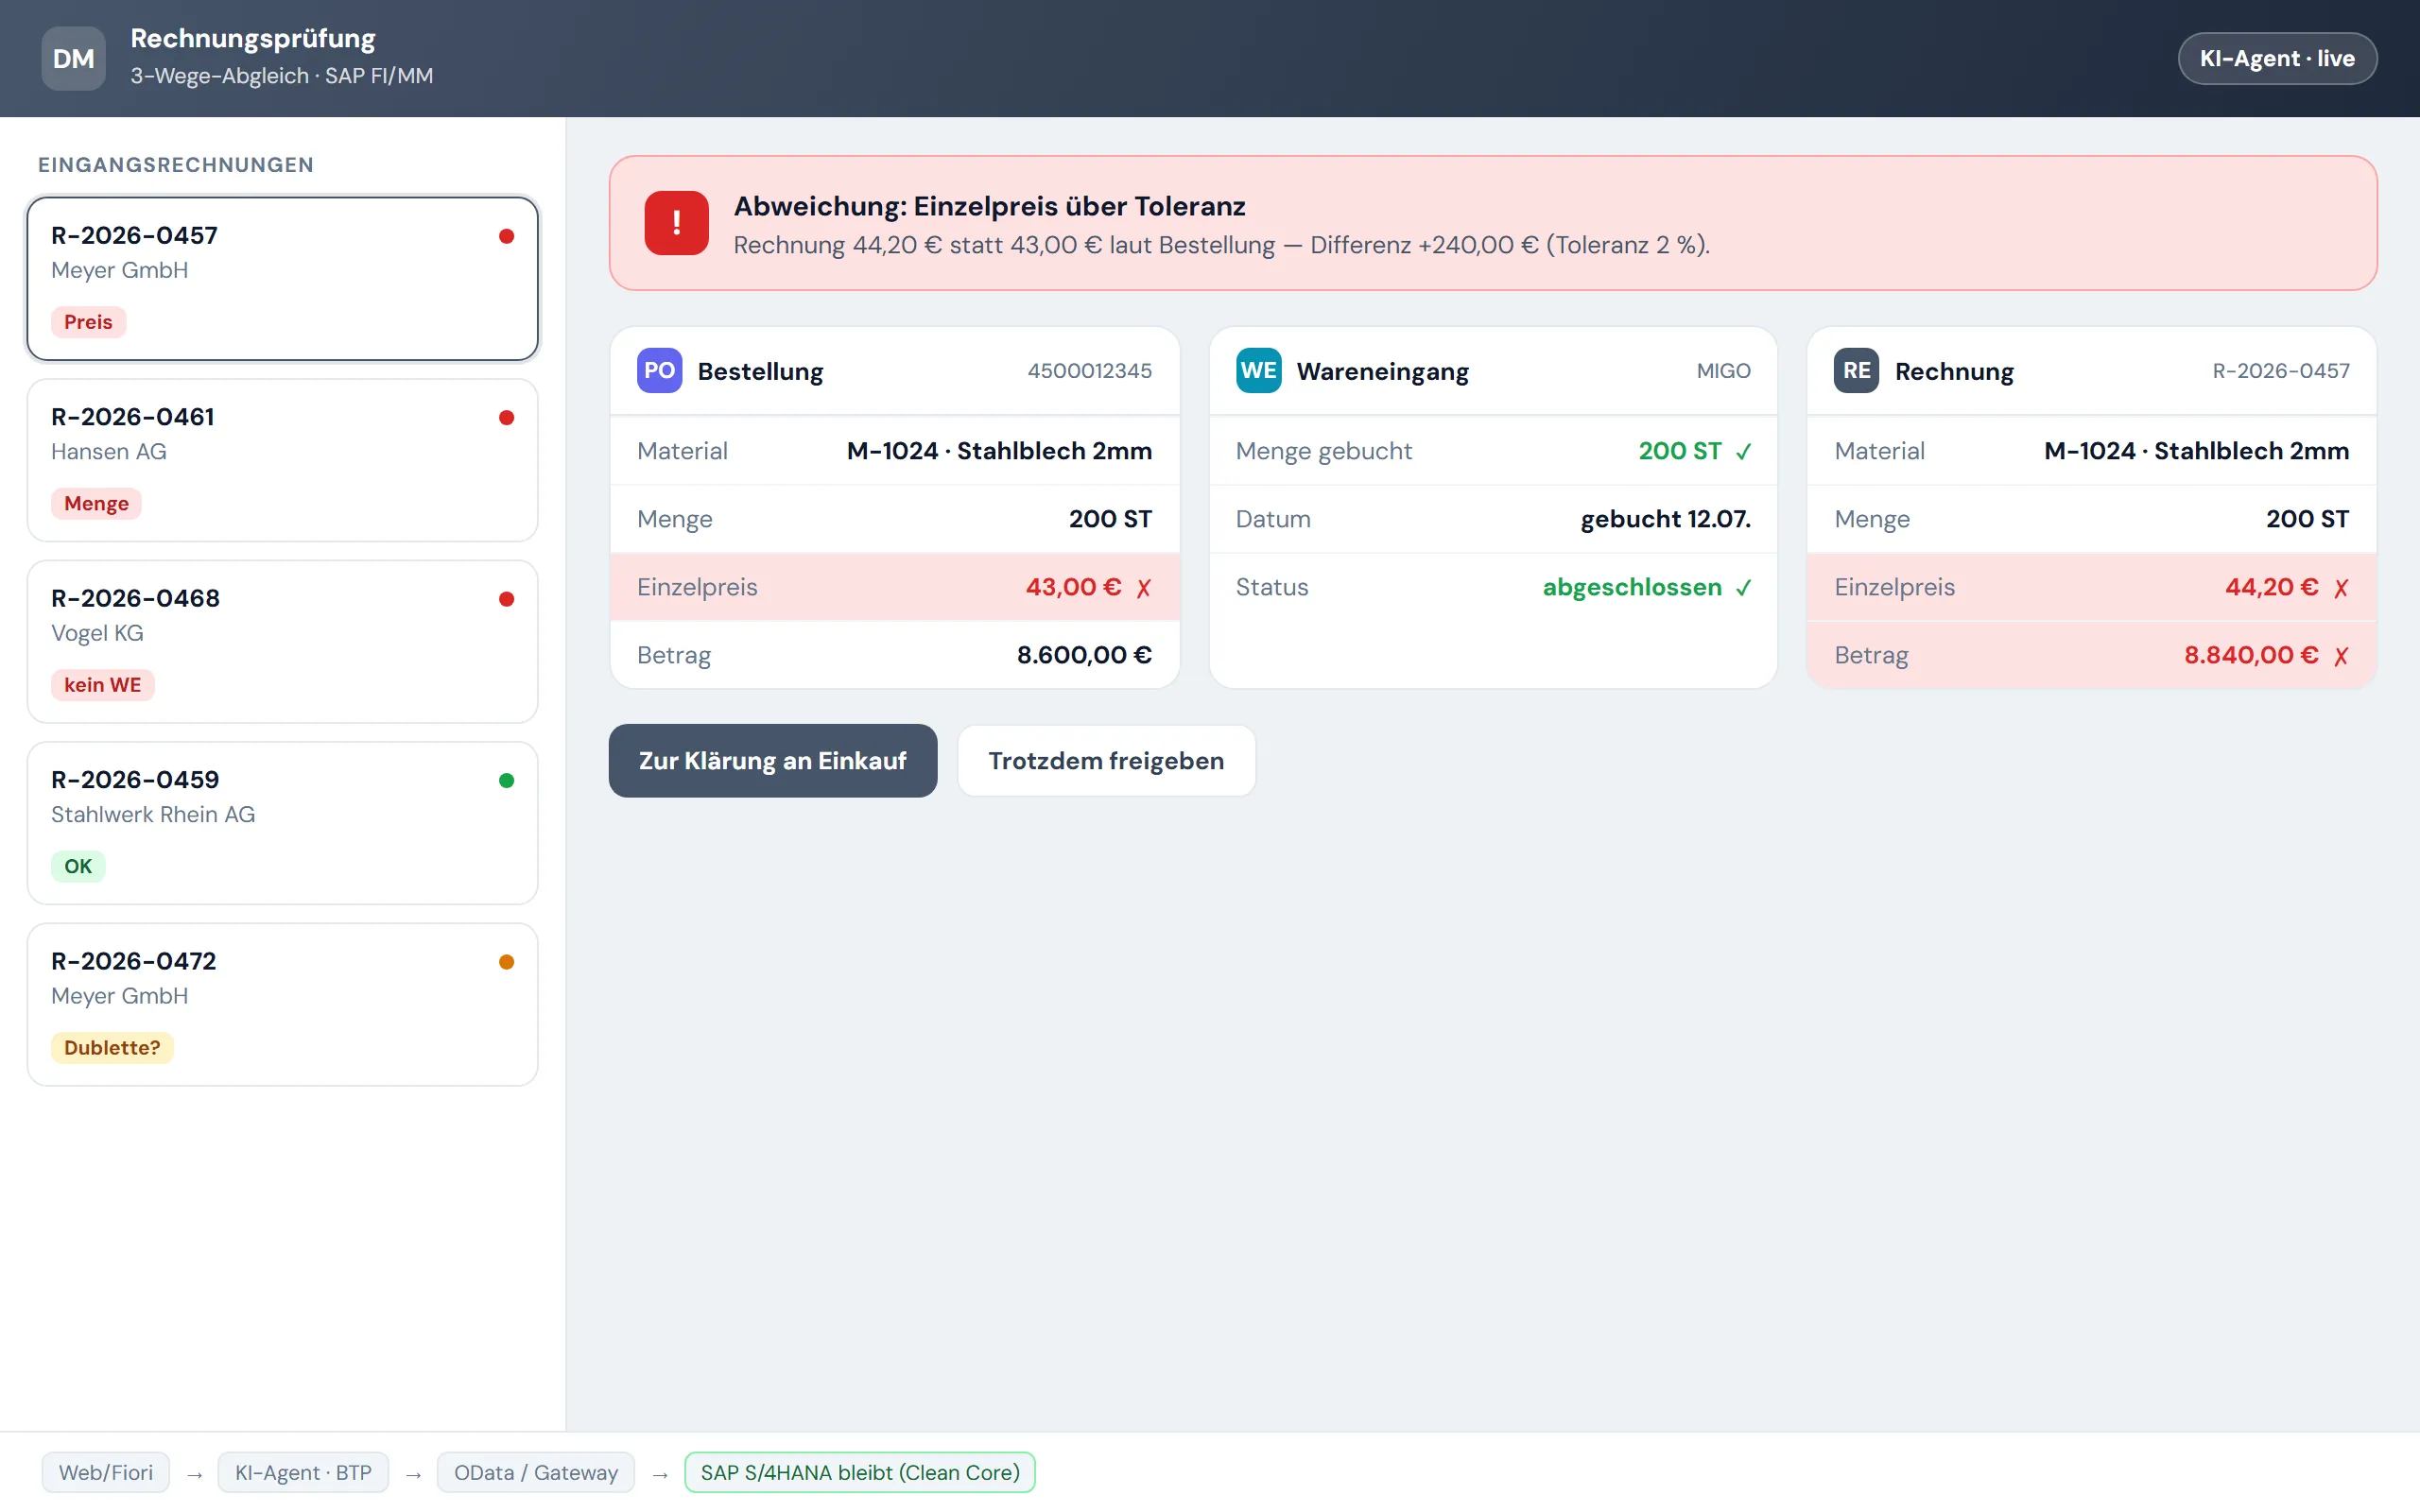Click the PO Bestellung badge icon

coord(659,370)
